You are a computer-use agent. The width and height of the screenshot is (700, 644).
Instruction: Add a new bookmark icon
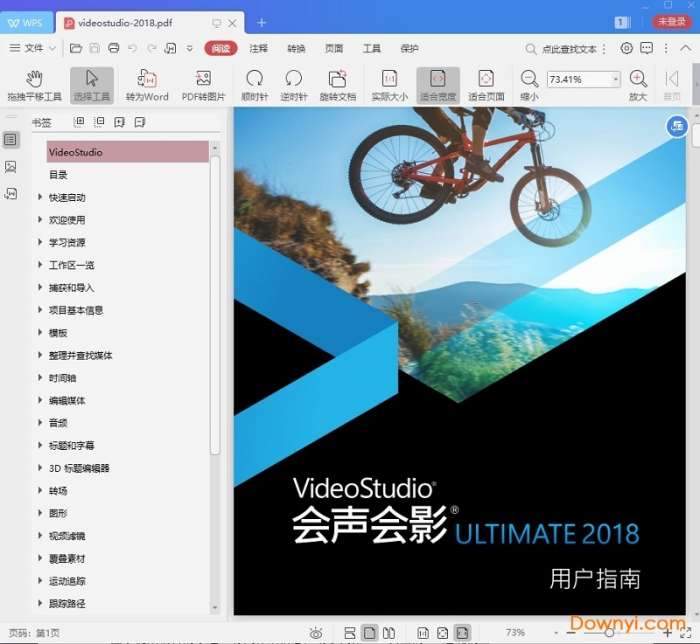pyautogui.click(x=119, y=122)
